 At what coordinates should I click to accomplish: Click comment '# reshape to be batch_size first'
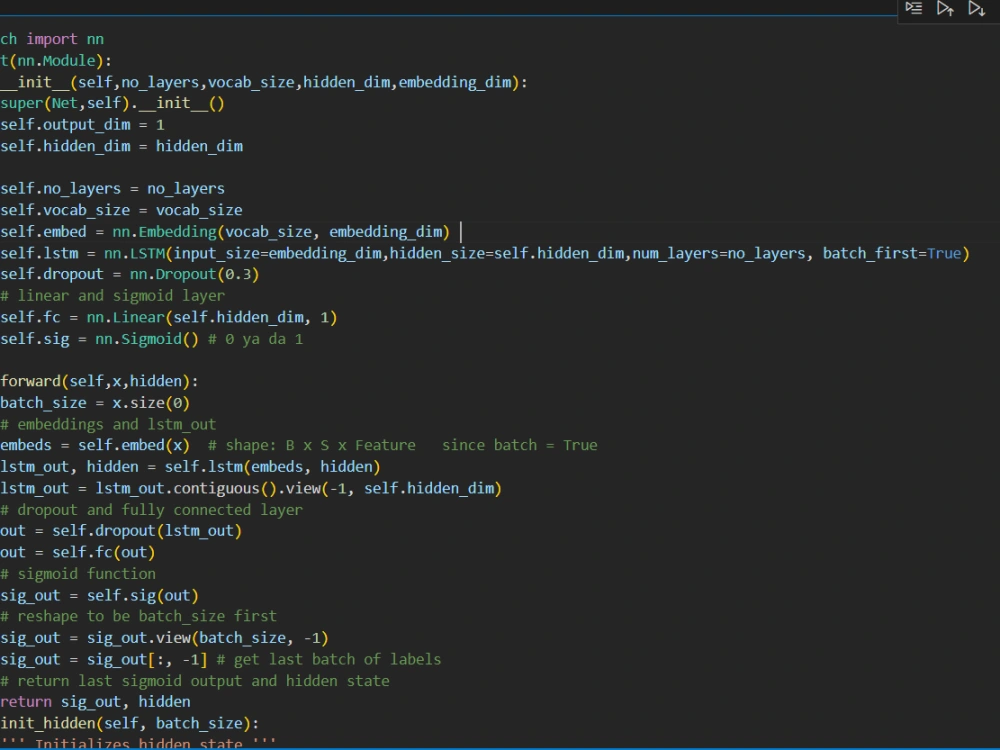[138, 617]
